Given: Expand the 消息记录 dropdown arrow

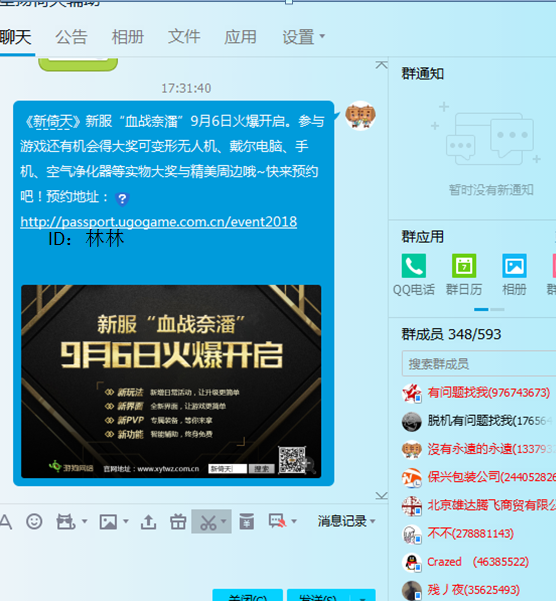Looking at the screenshot, I should pos(372,521).
